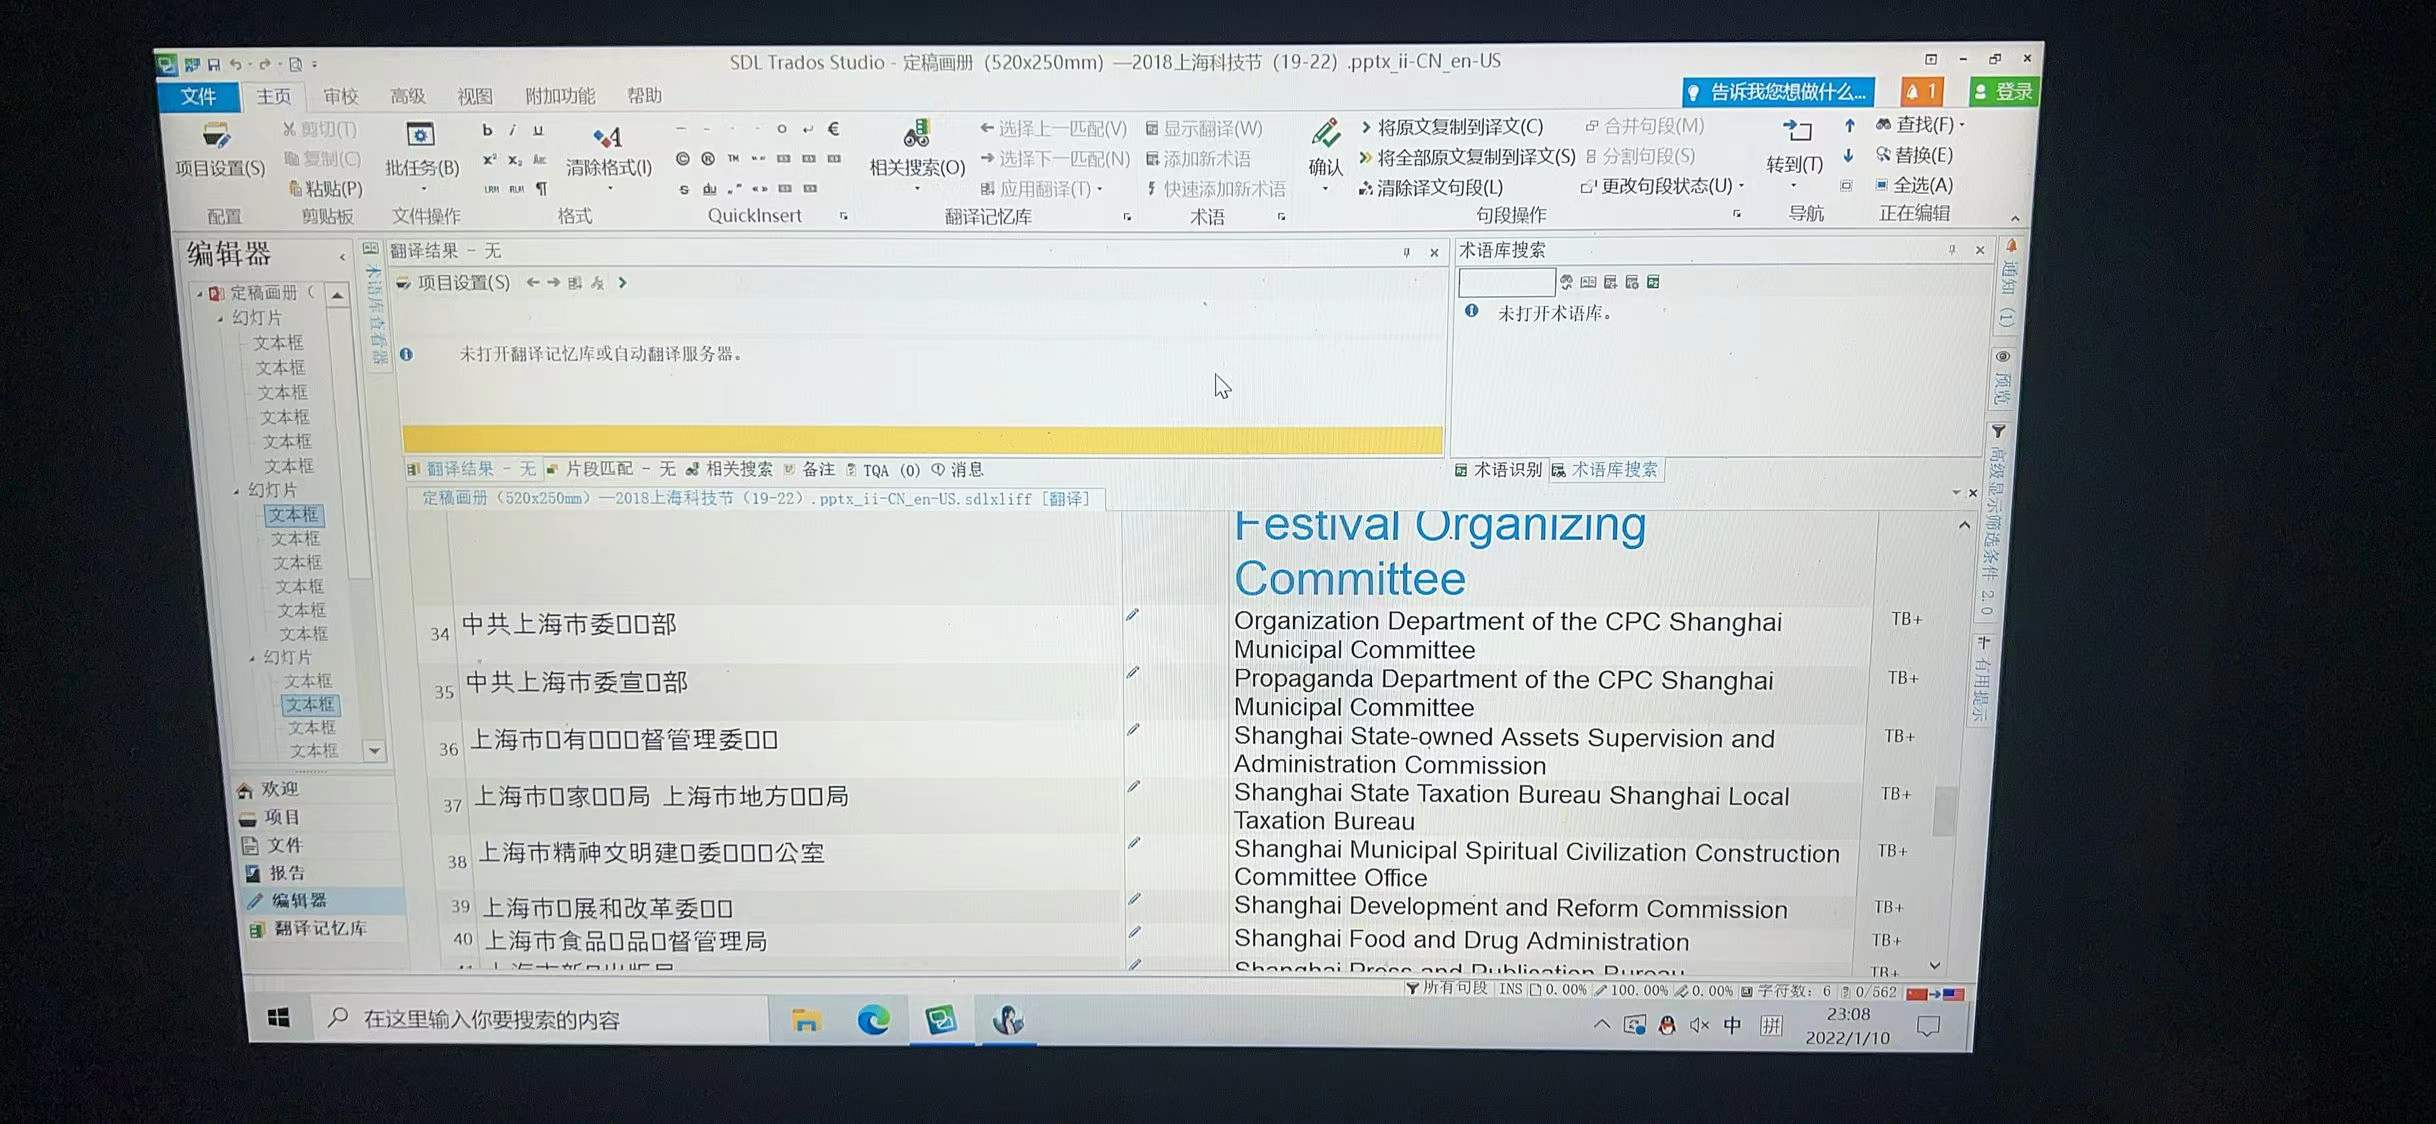Click Tell me what you want box

[1778, 92]
